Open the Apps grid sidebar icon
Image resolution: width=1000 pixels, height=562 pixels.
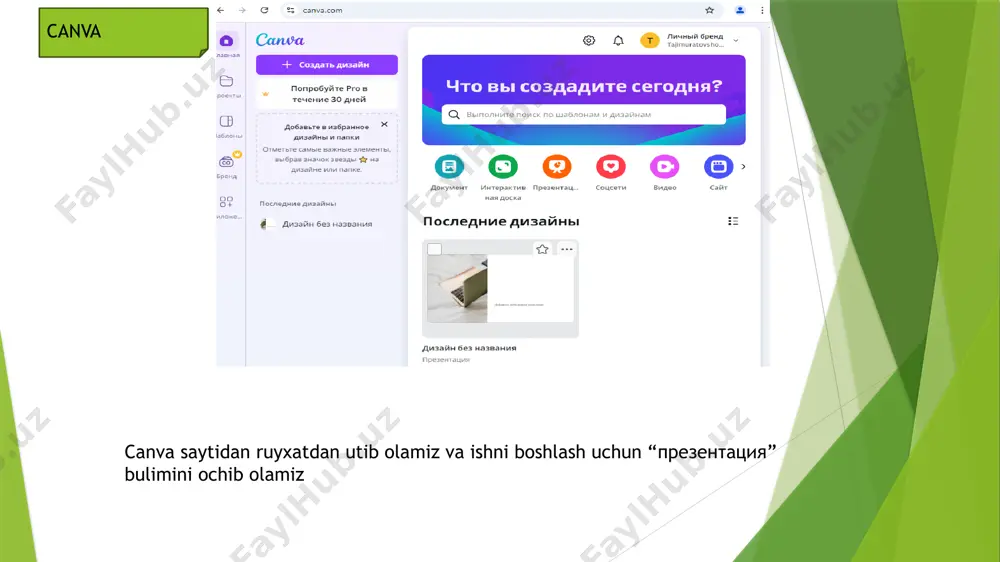point(226,202)
